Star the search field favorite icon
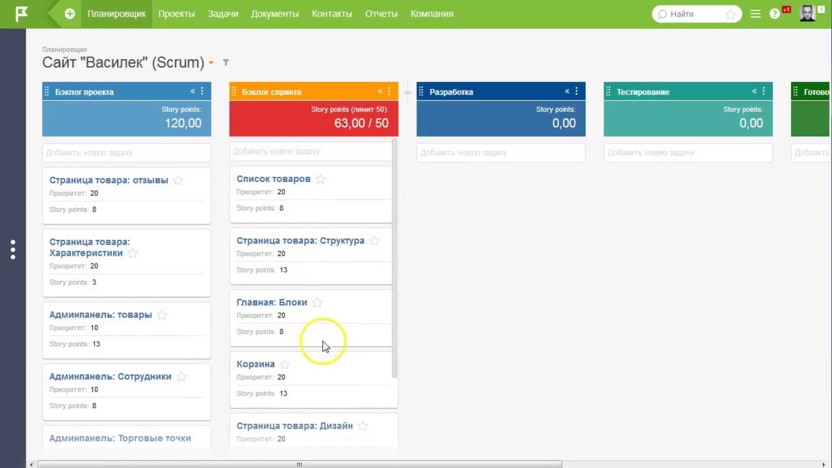The image size is (832, 468). click(731, 14)
